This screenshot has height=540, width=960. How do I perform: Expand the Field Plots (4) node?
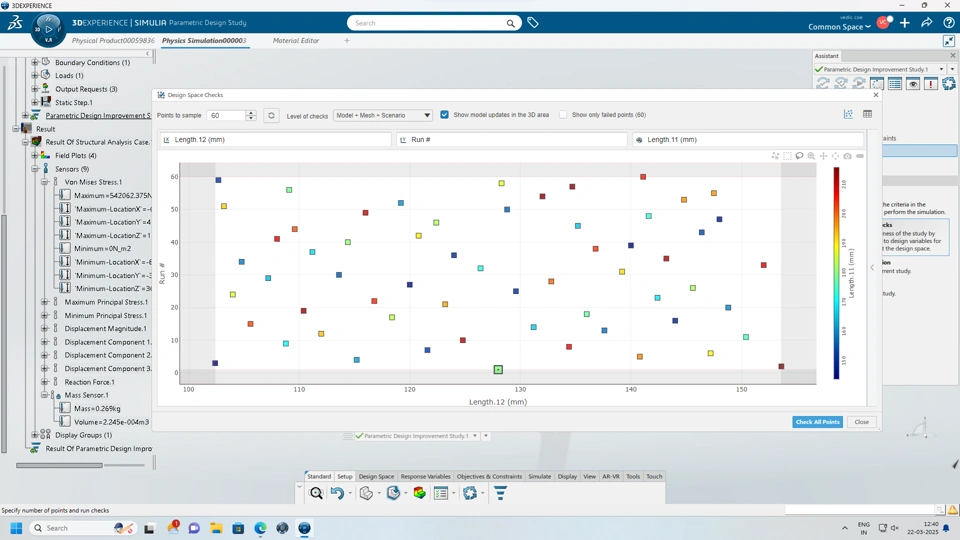click(x=35, y=156)
